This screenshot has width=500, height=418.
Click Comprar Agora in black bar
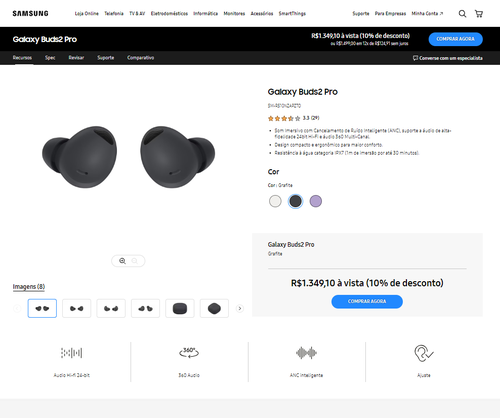point(456,39)
